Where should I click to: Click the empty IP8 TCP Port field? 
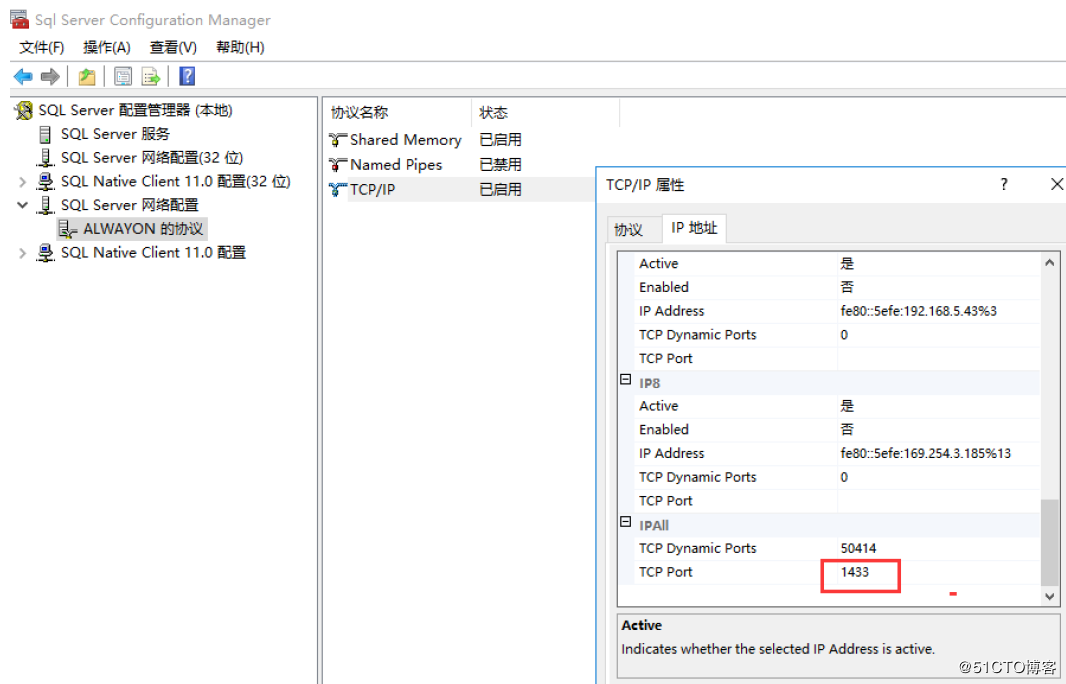coord(939,501)
